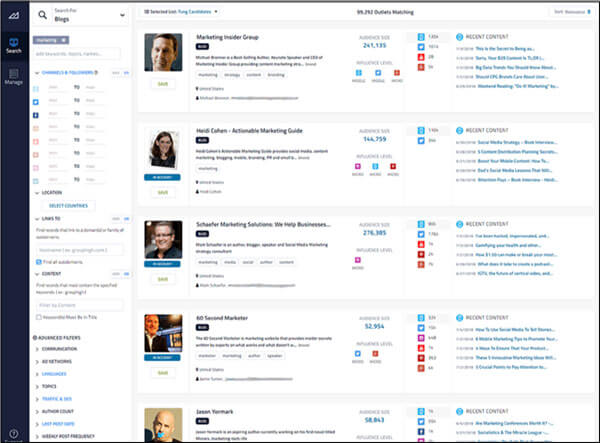The image size is (600, 443).
Task: Open the Marketing Insider Group title link
Action: click(x=227, y=37)
